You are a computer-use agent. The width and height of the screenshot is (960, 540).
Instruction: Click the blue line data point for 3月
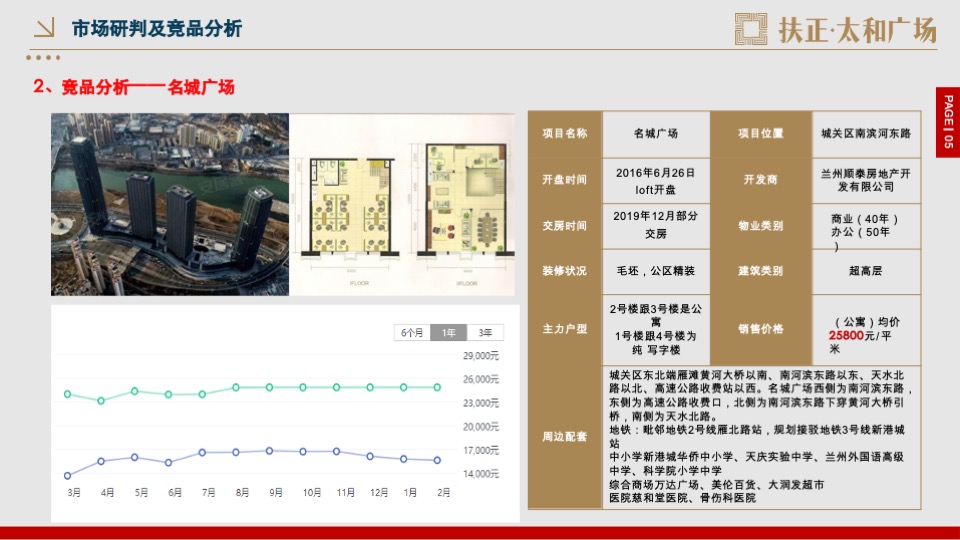click(x=68, y=476)
